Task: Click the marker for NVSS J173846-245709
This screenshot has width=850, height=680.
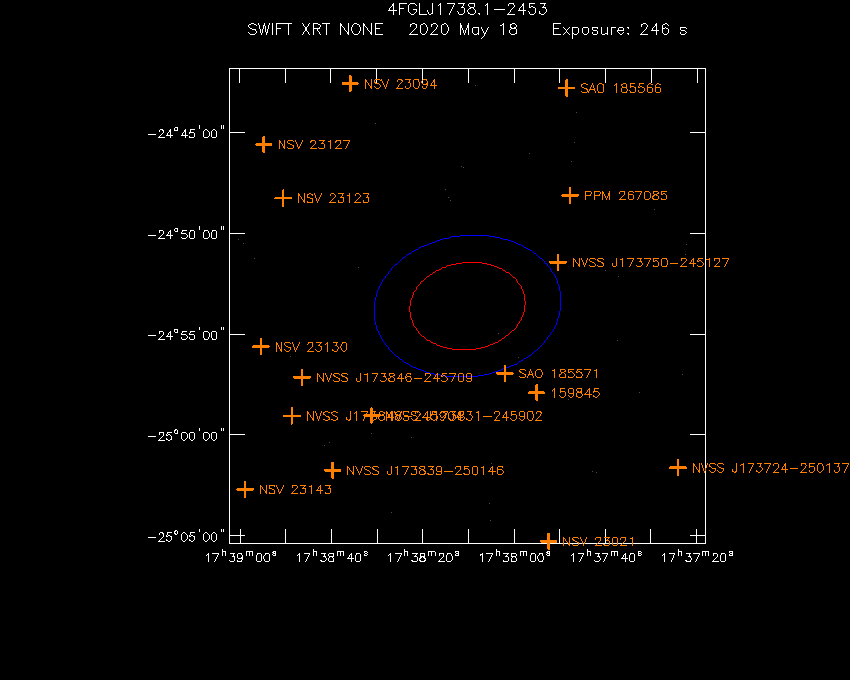Action: tap(302, 377)
